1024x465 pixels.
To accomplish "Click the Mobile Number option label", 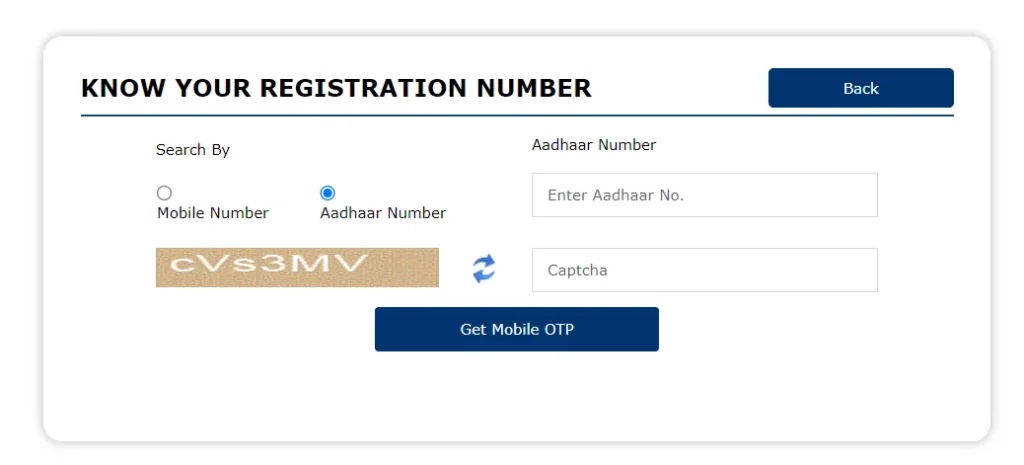I will (213, 213).
